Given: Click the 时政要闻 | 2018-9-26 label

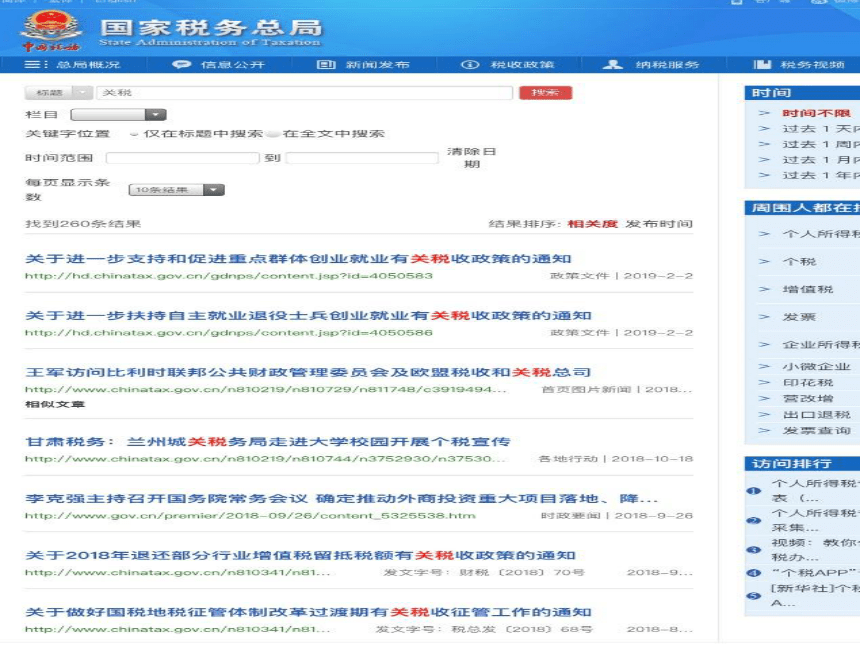Looking at the screenshot, I should pos(617,516).
